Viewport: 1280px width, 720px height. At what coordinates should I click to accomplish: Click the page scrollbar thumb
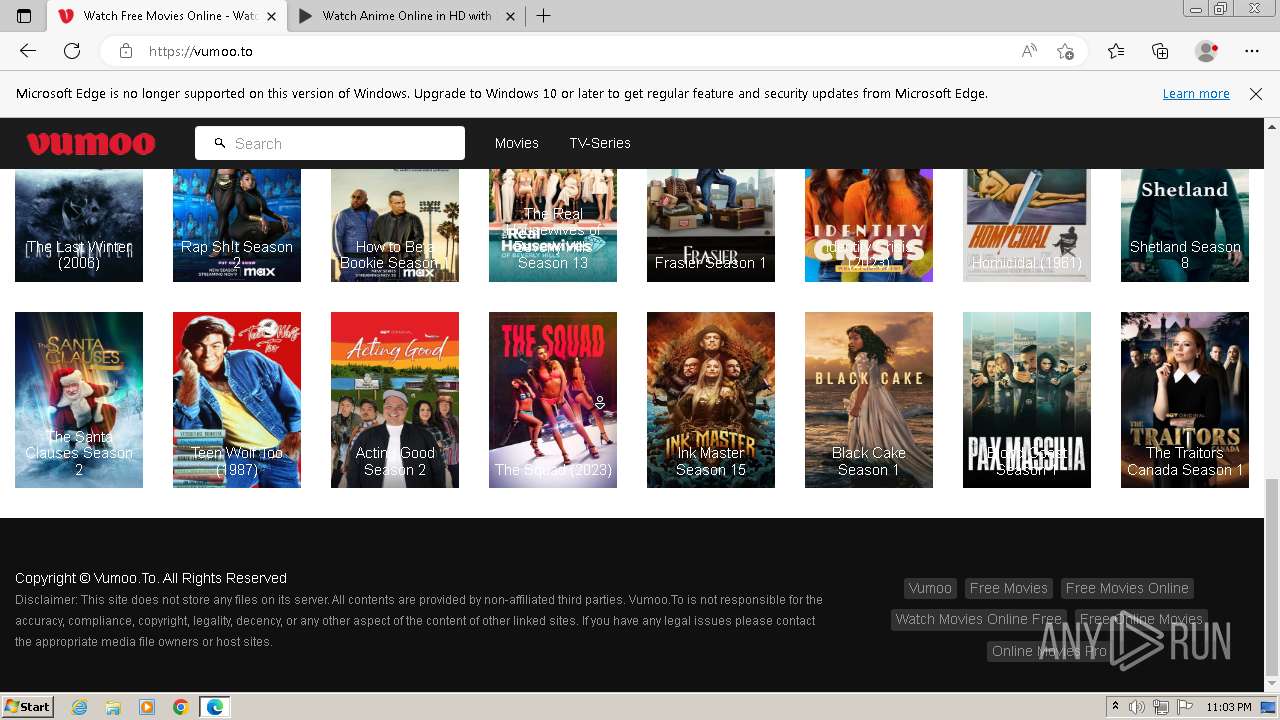point(1272,578)
